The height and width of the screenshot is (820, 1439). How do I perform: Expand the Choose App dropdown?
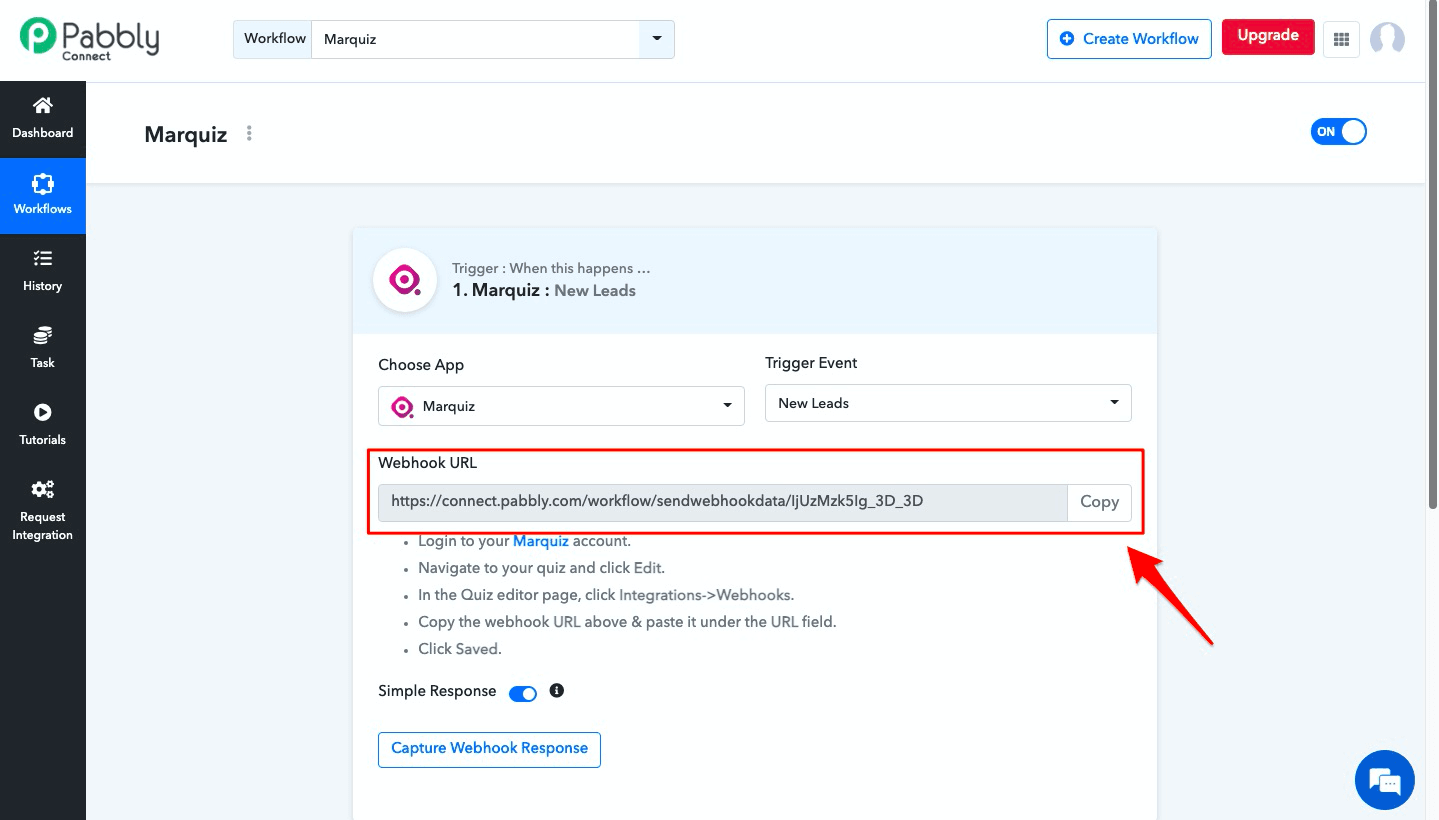click(561, 406)
